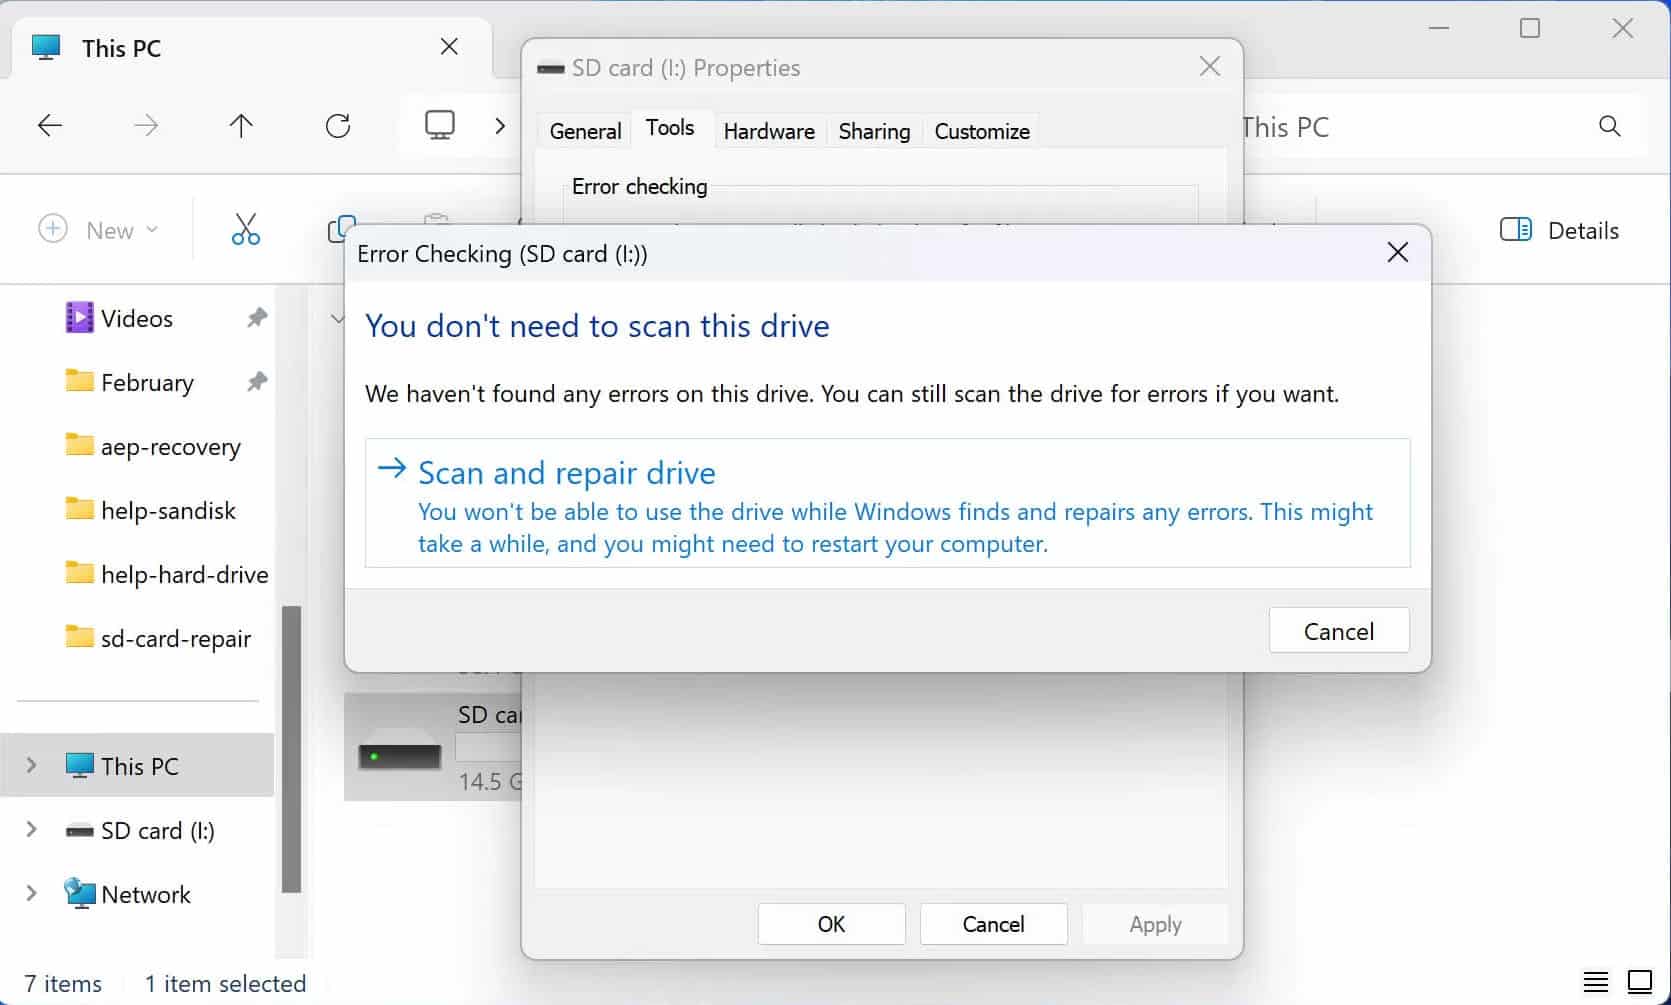The height and width of the screenshot is (1005, 1671).
Task: Open the sd-card-repair folder
Action: (x=158, y=638)
